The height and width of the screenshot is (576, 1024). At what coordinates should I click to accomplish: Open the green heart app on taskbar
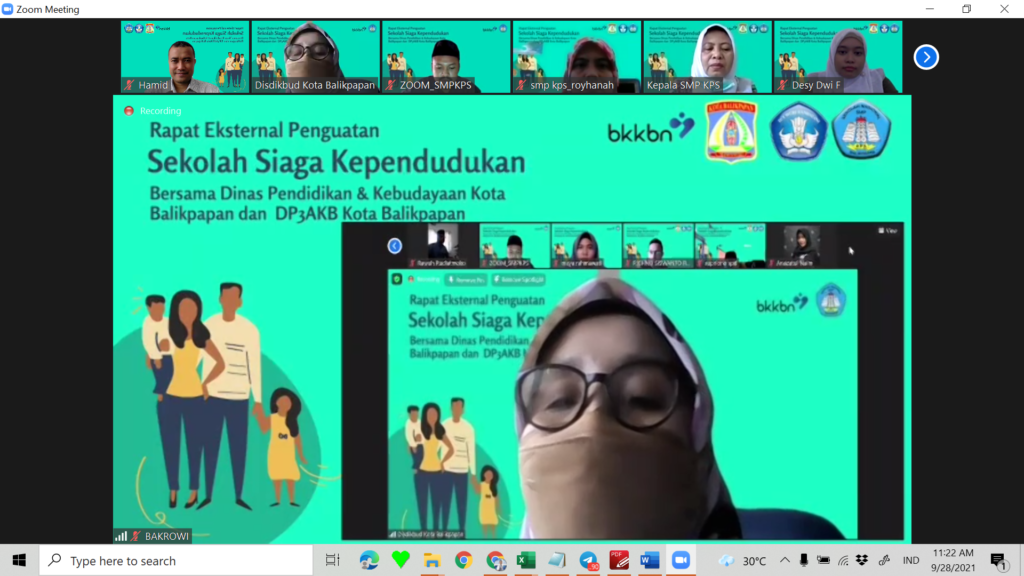(400, 560)
